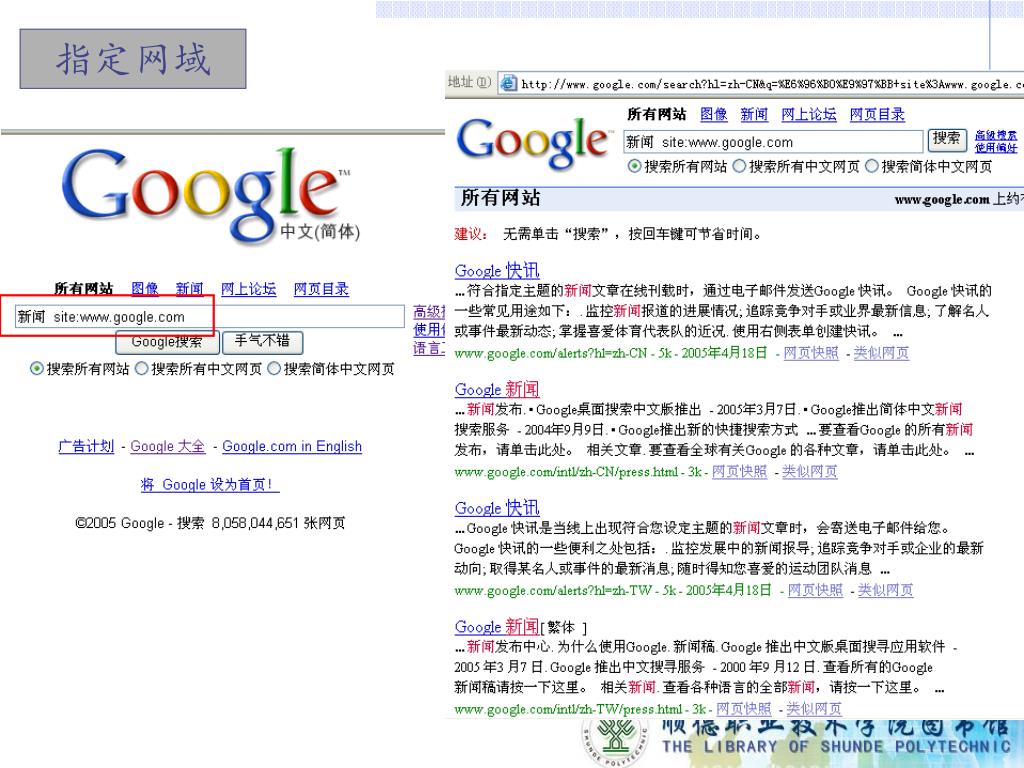Focus the results page search input
This screenshot has width=1024, height=768.
773,142
